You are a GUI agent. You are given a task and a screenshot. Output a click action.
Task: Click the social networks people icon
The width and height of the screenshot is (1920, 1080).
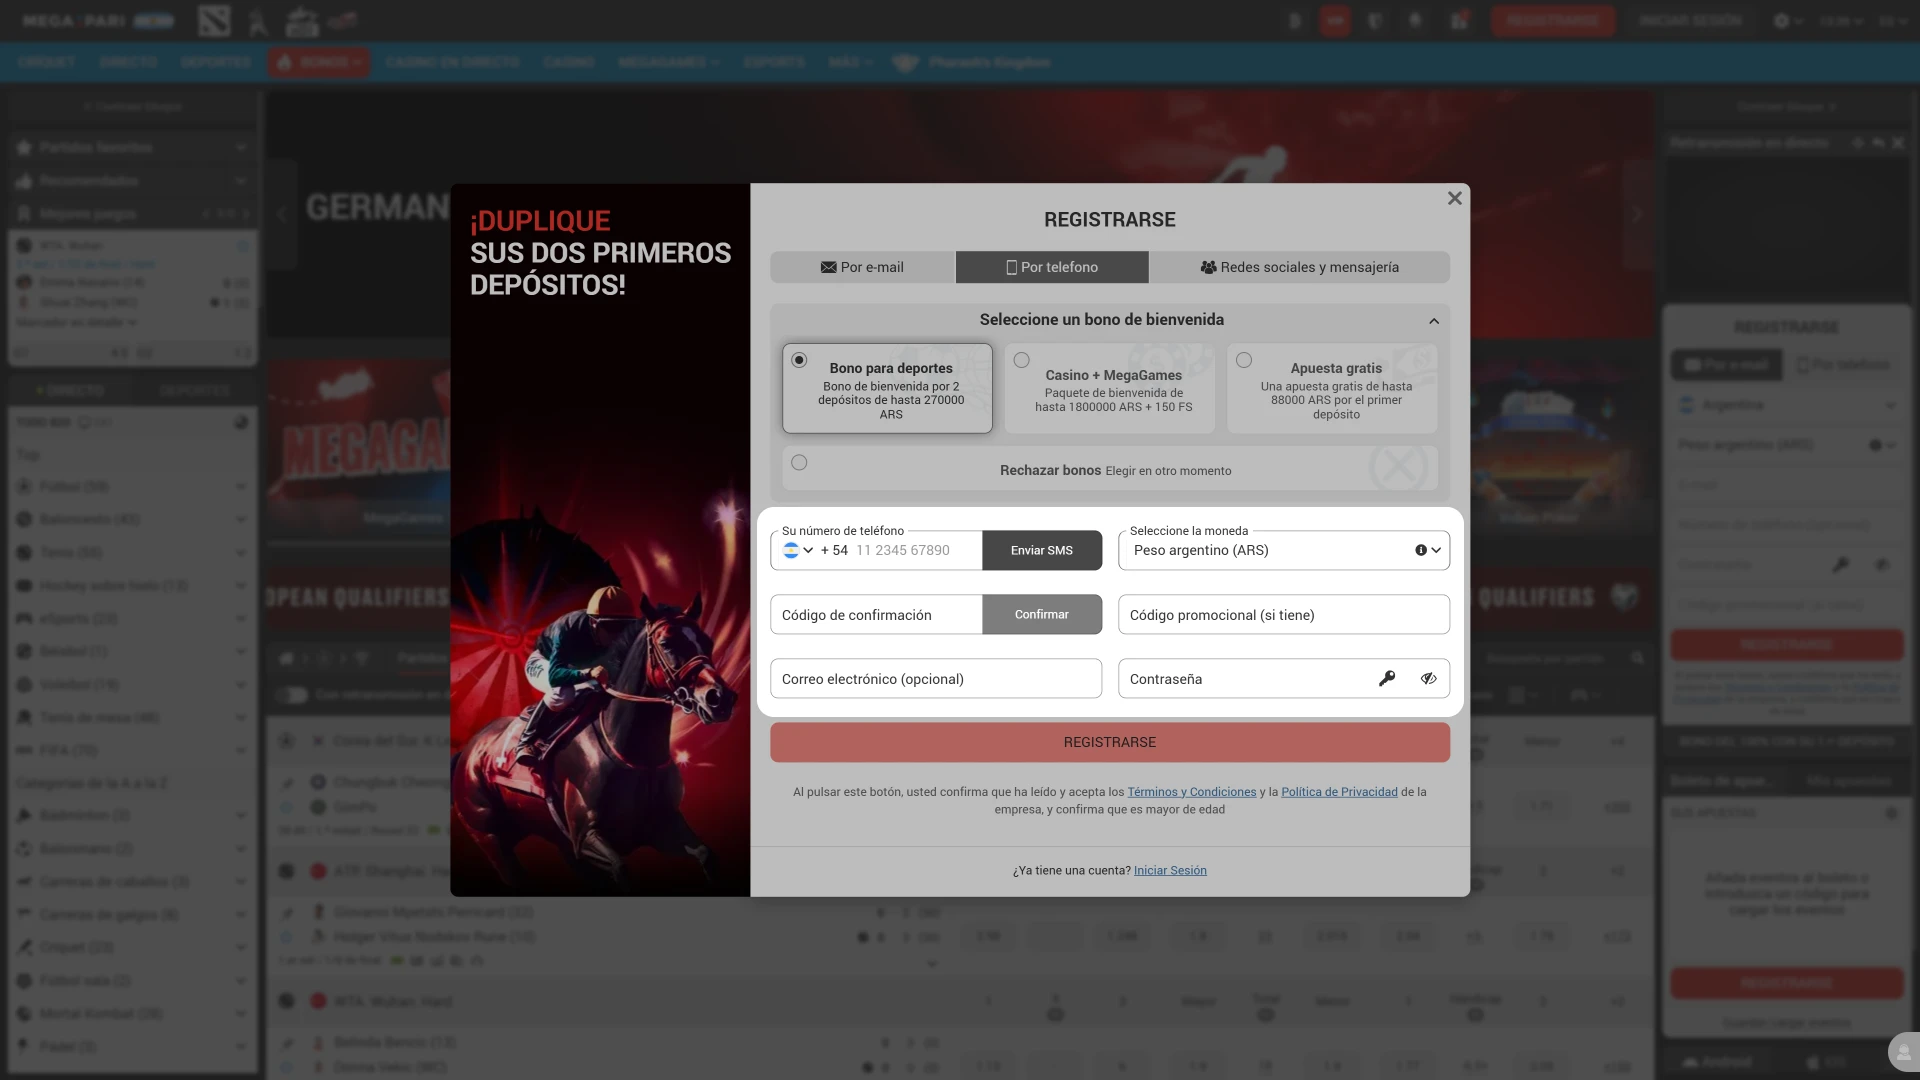[x=1208, y=267]
